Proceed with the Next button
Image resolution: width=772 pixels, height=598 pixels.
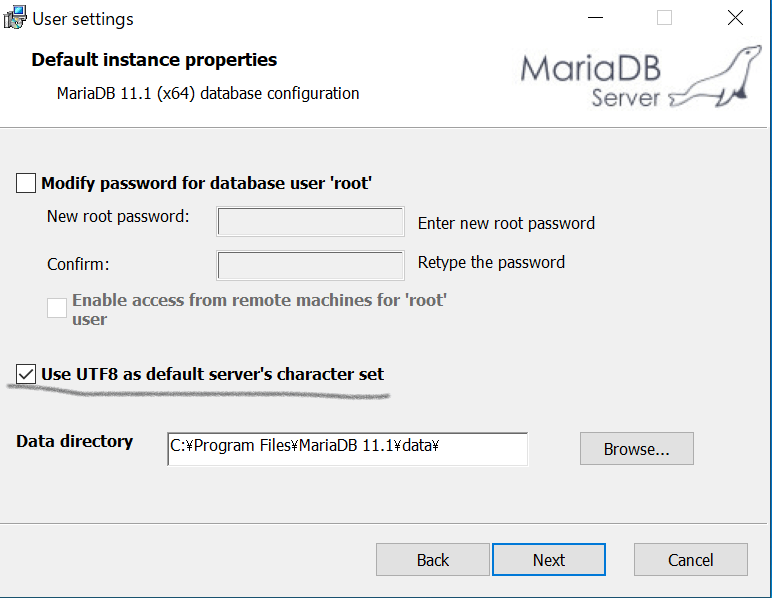548,560
